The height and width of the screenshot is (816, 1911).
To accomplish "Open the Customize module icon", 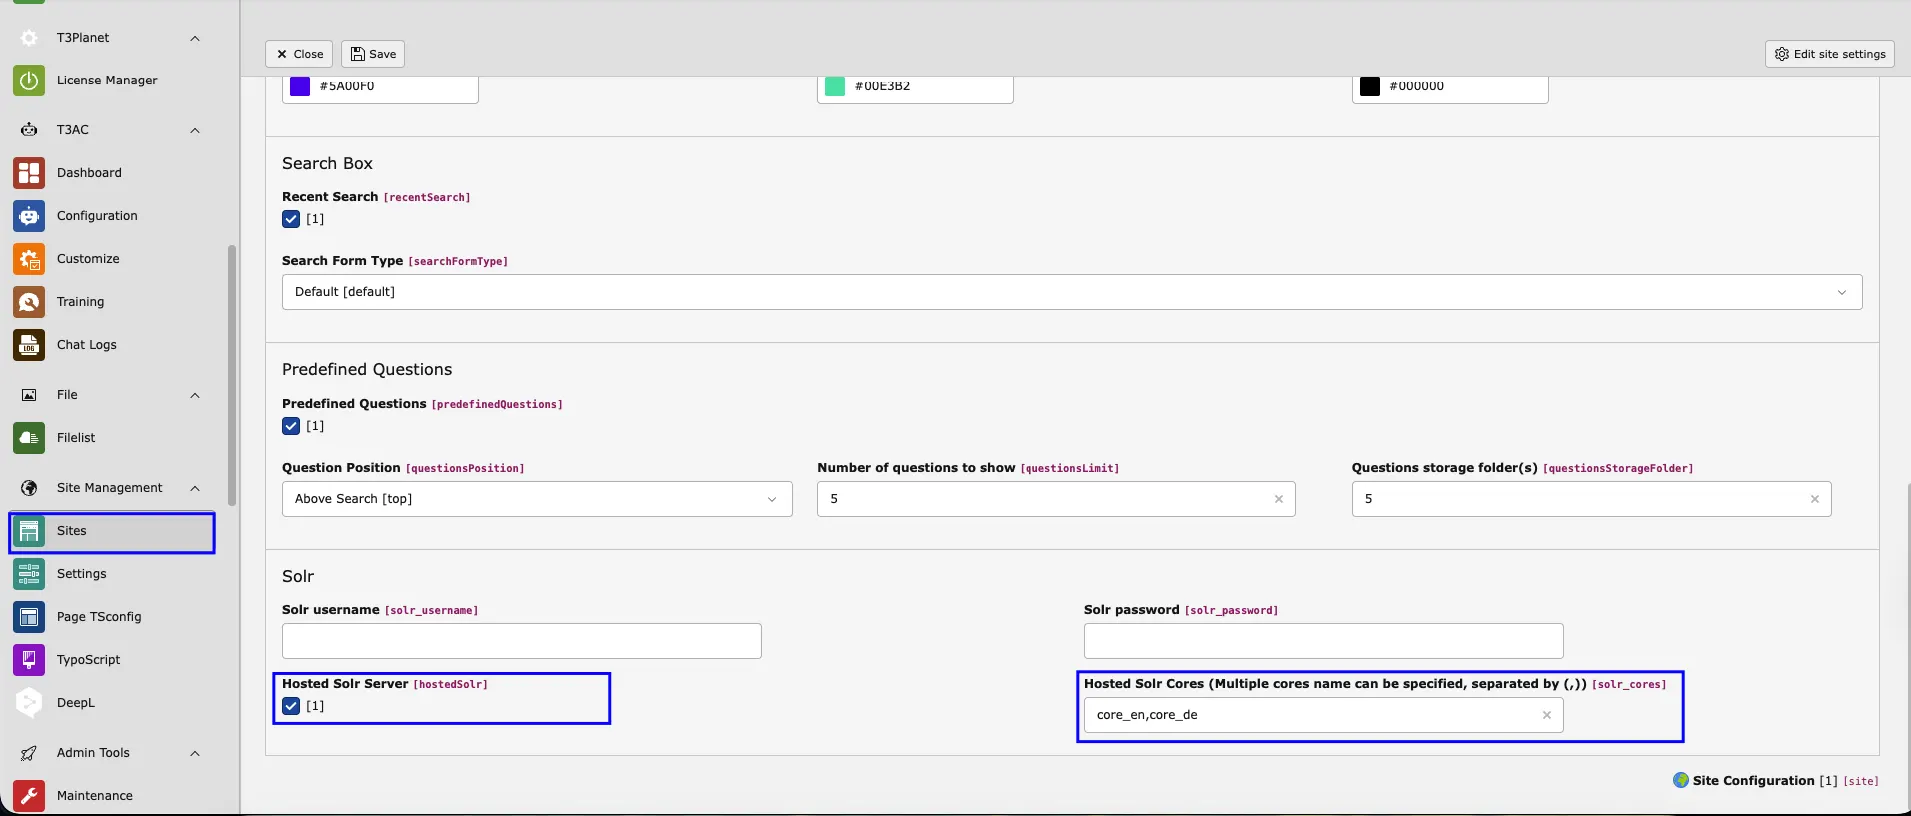I will point(29,259).
